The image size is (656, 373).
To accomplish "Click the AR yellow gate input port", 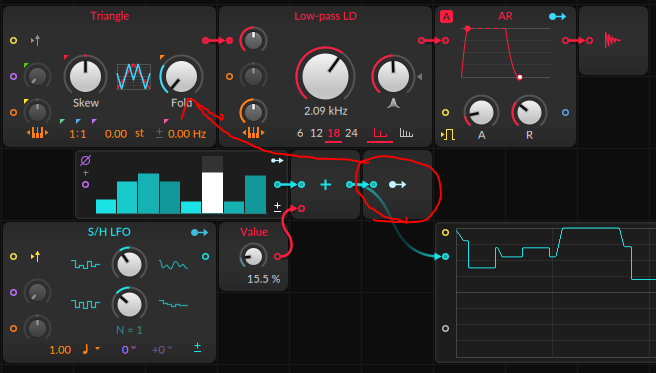I will pyautogui.click(x=446, y=112).
